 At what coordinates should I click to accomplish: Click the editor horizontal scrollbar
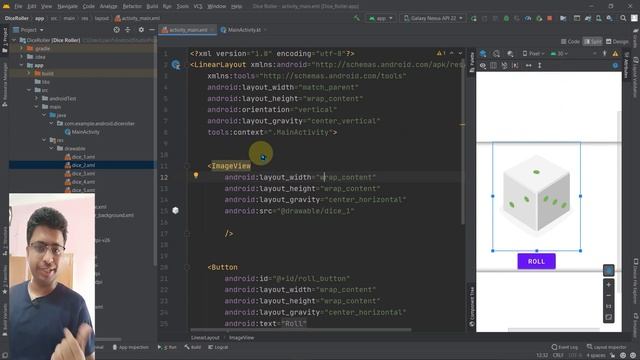click(301, 330)
